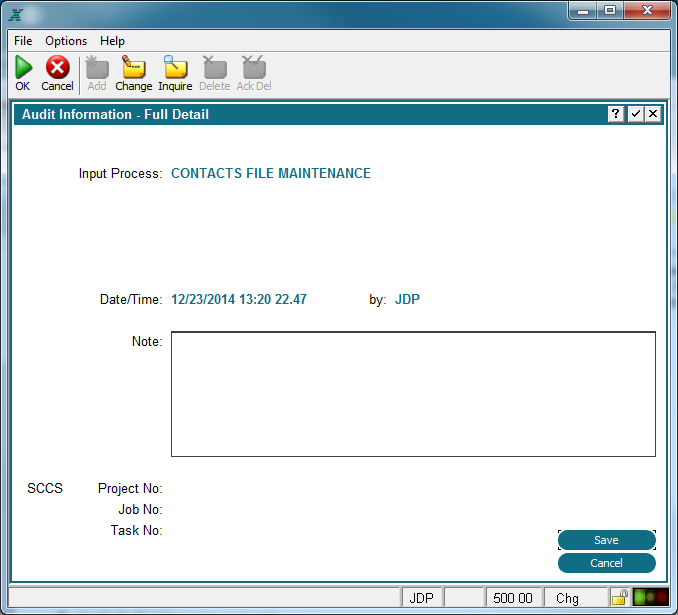Maximize the application window
678x615 pixels.
coord(610,10)
